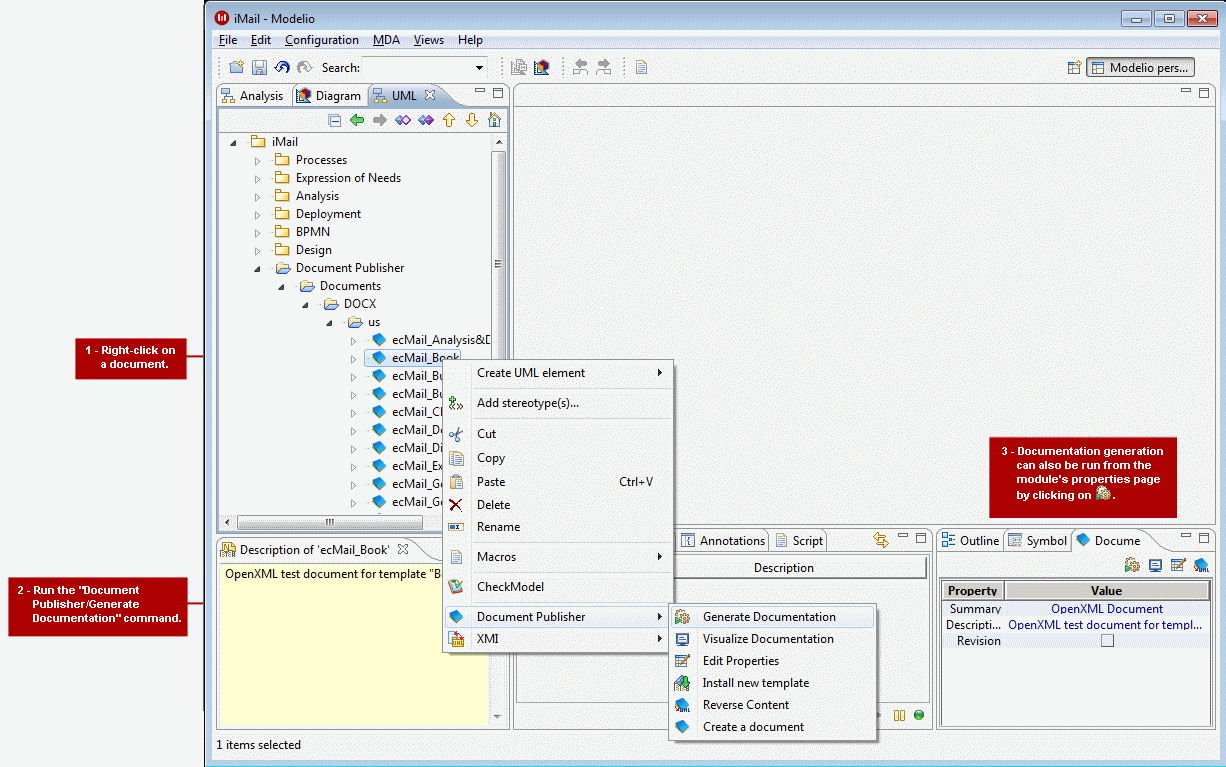Expand the Design folder
1226x767 pixels.
(x=257, y=250)
